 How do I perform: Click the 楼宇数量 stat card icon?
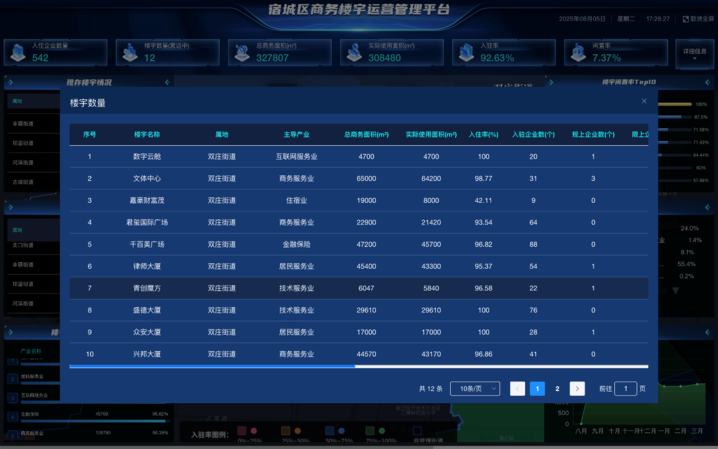129,53
